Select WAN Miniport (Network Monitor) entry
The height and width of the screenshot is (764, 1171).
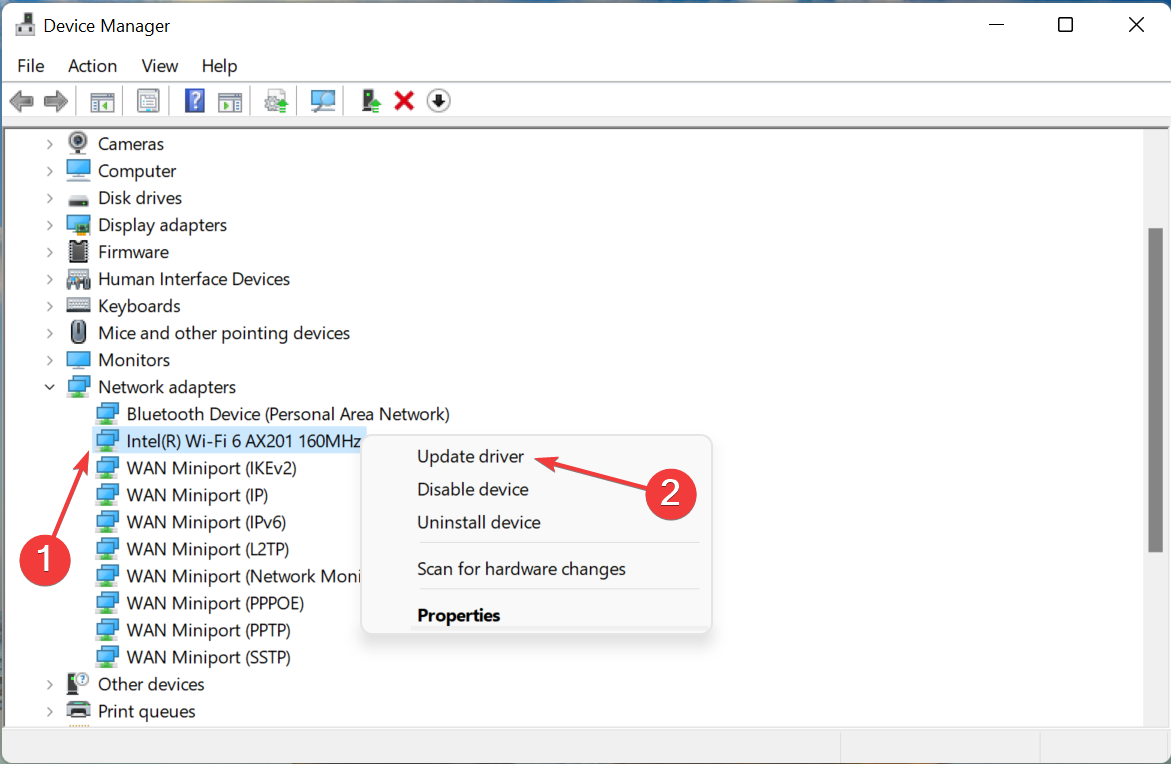point(243,576)
